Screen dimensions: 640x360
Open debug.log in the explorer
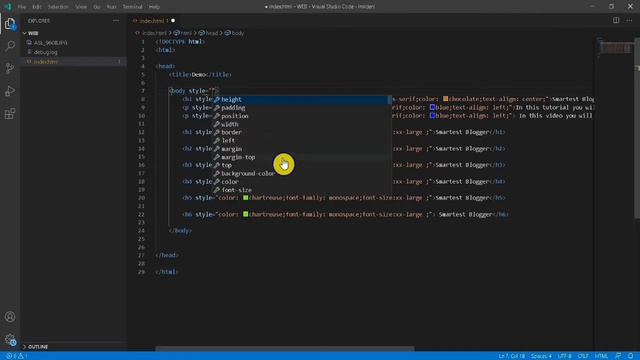tap(45, 52)
